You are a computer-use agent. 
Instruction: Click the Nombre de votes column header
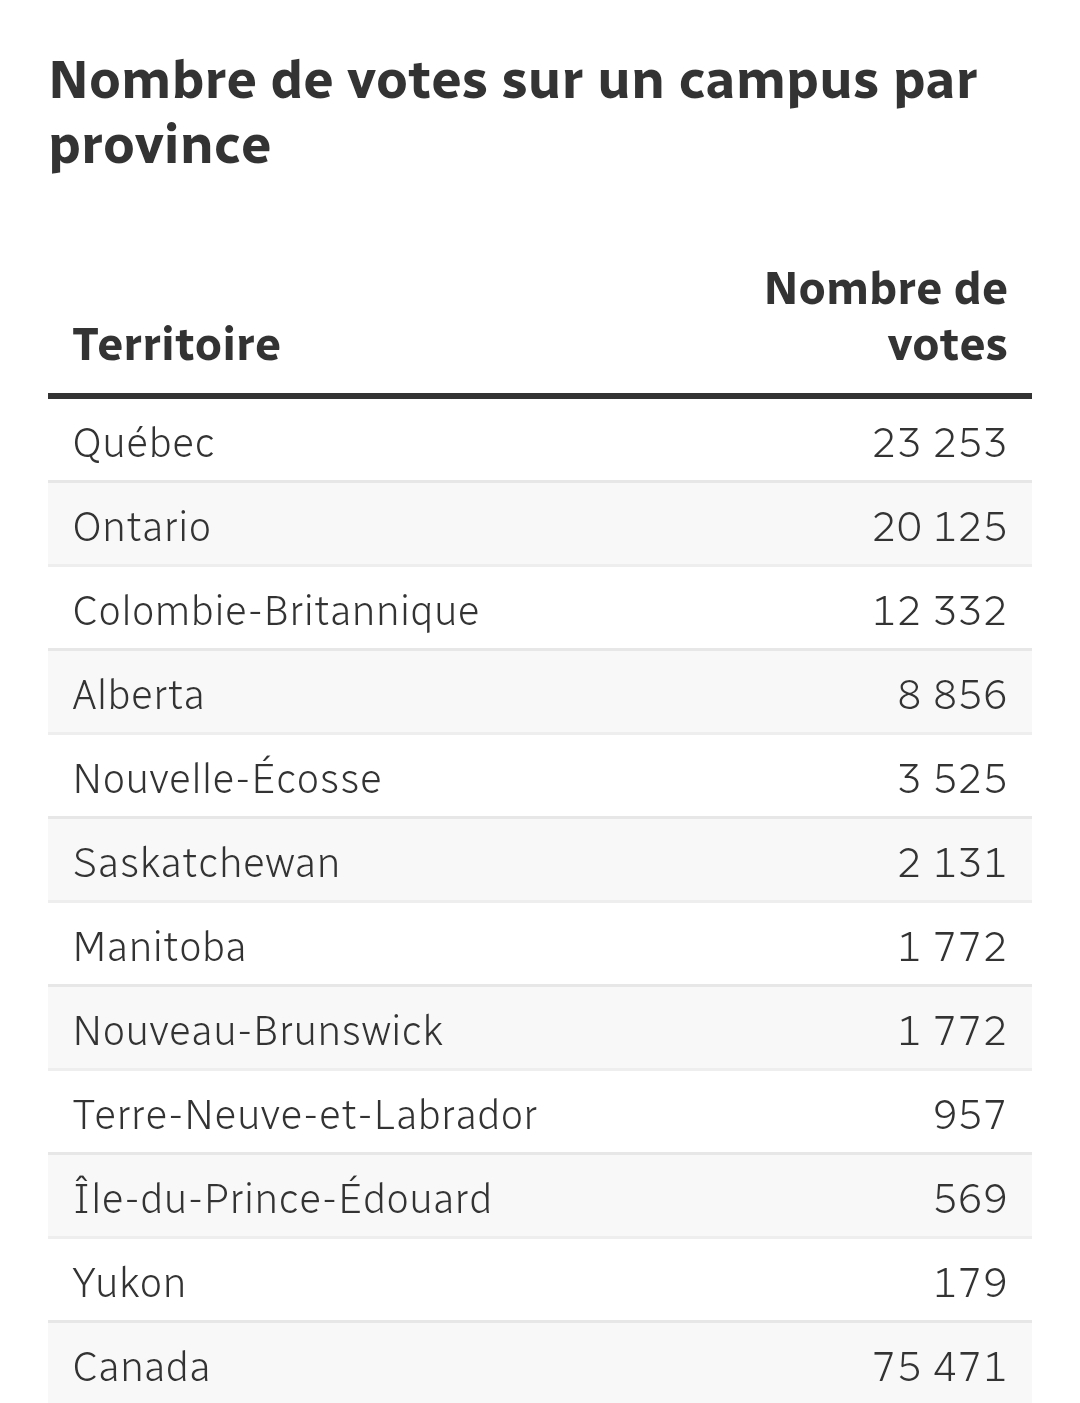(885, 316)
